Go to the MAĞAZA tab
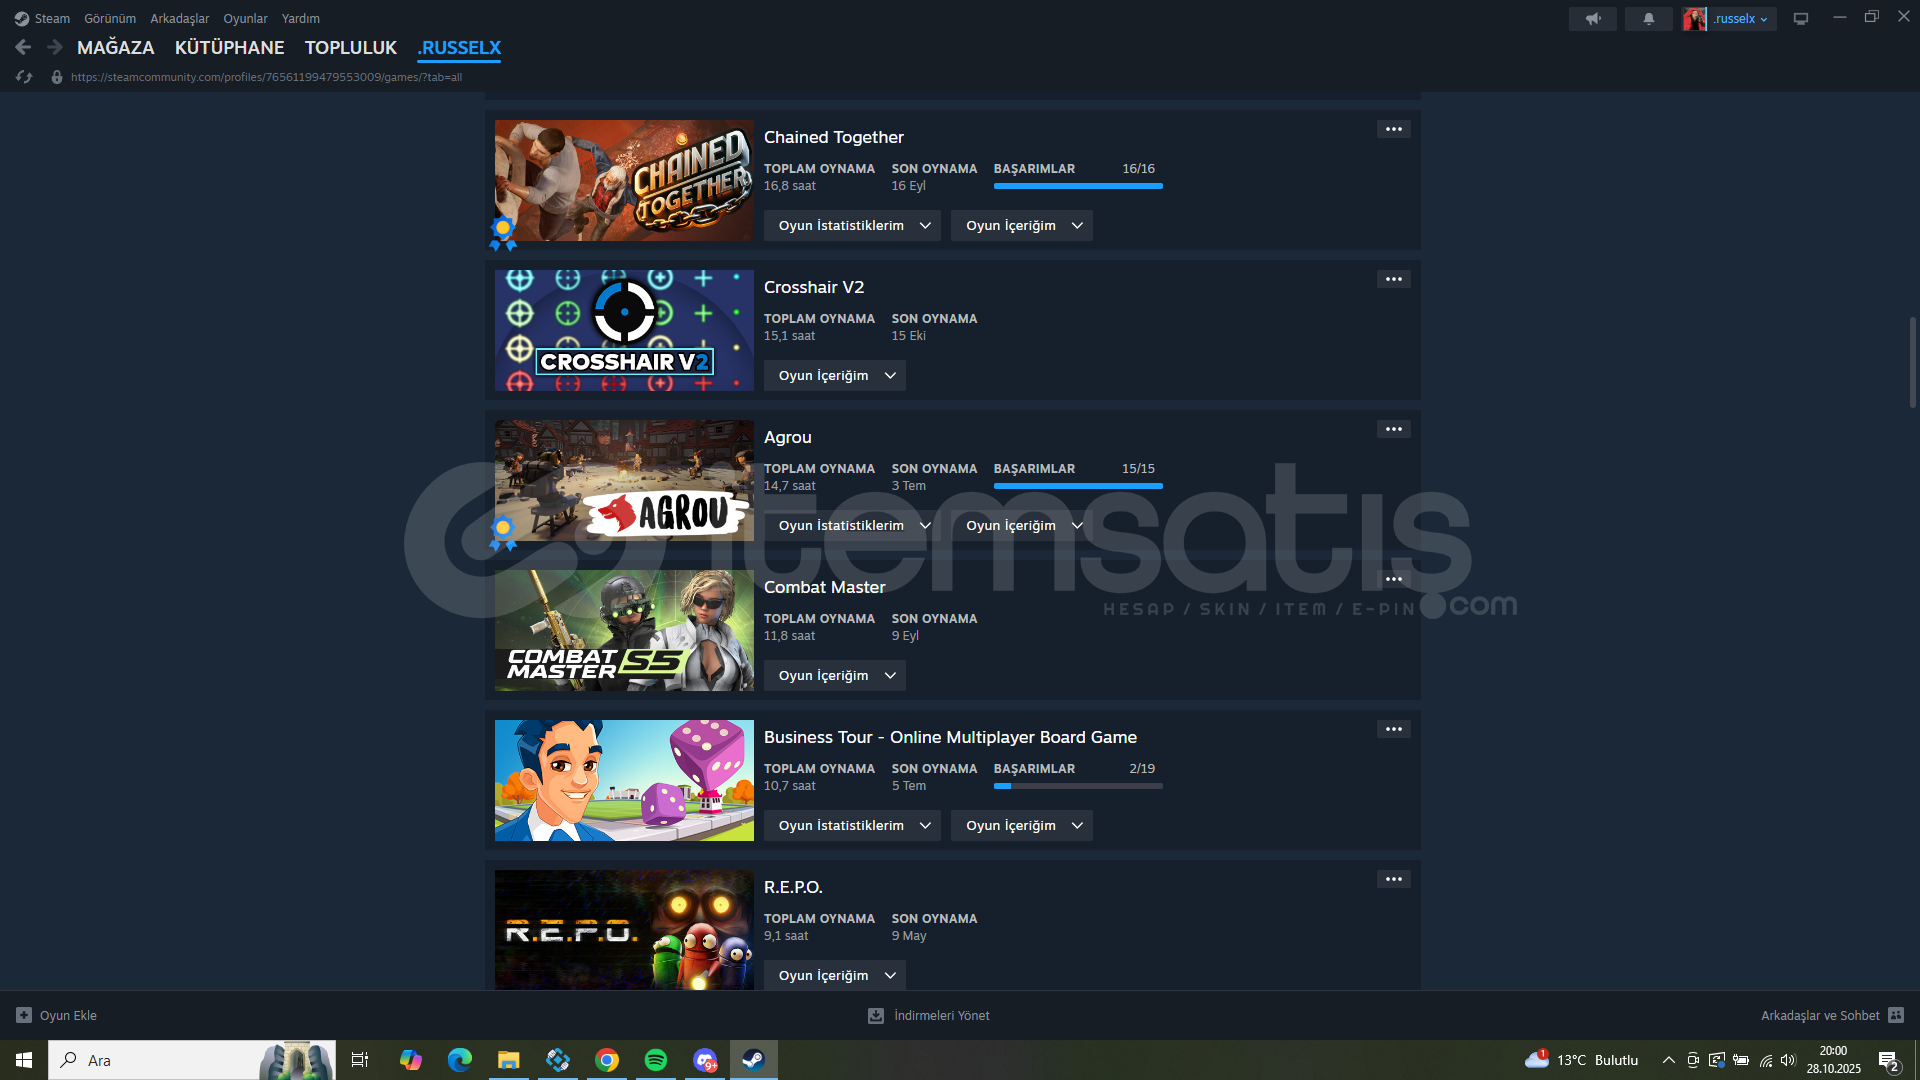The width and height of the screenshot is (1920, 1080). click(x=115, y=48)
